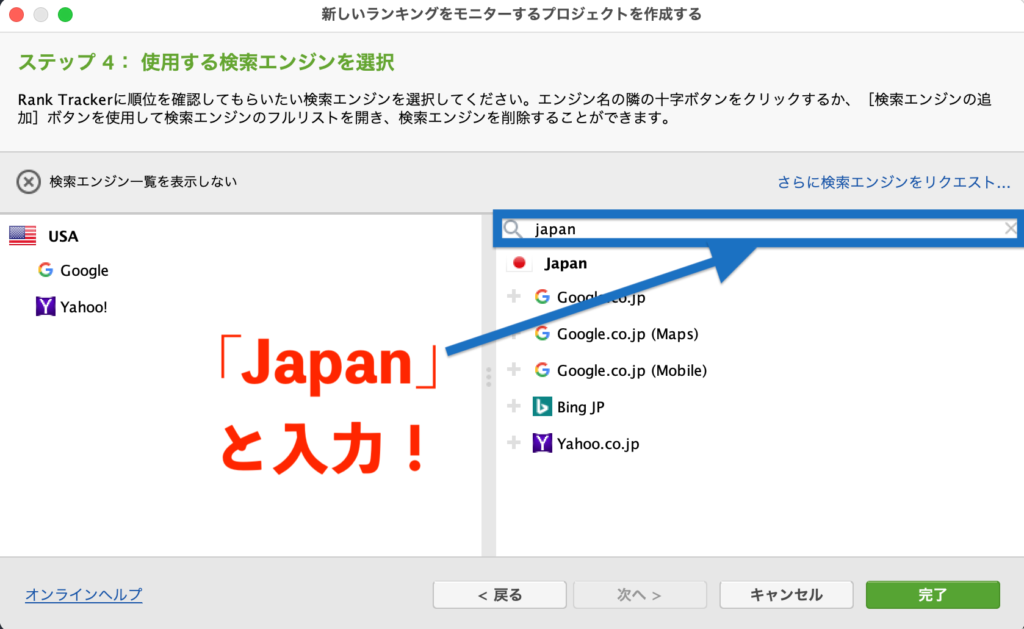This screenshot has height=629, width=1024.
Task: Click the magnifier icon in search field
Action: pos(513,229)
